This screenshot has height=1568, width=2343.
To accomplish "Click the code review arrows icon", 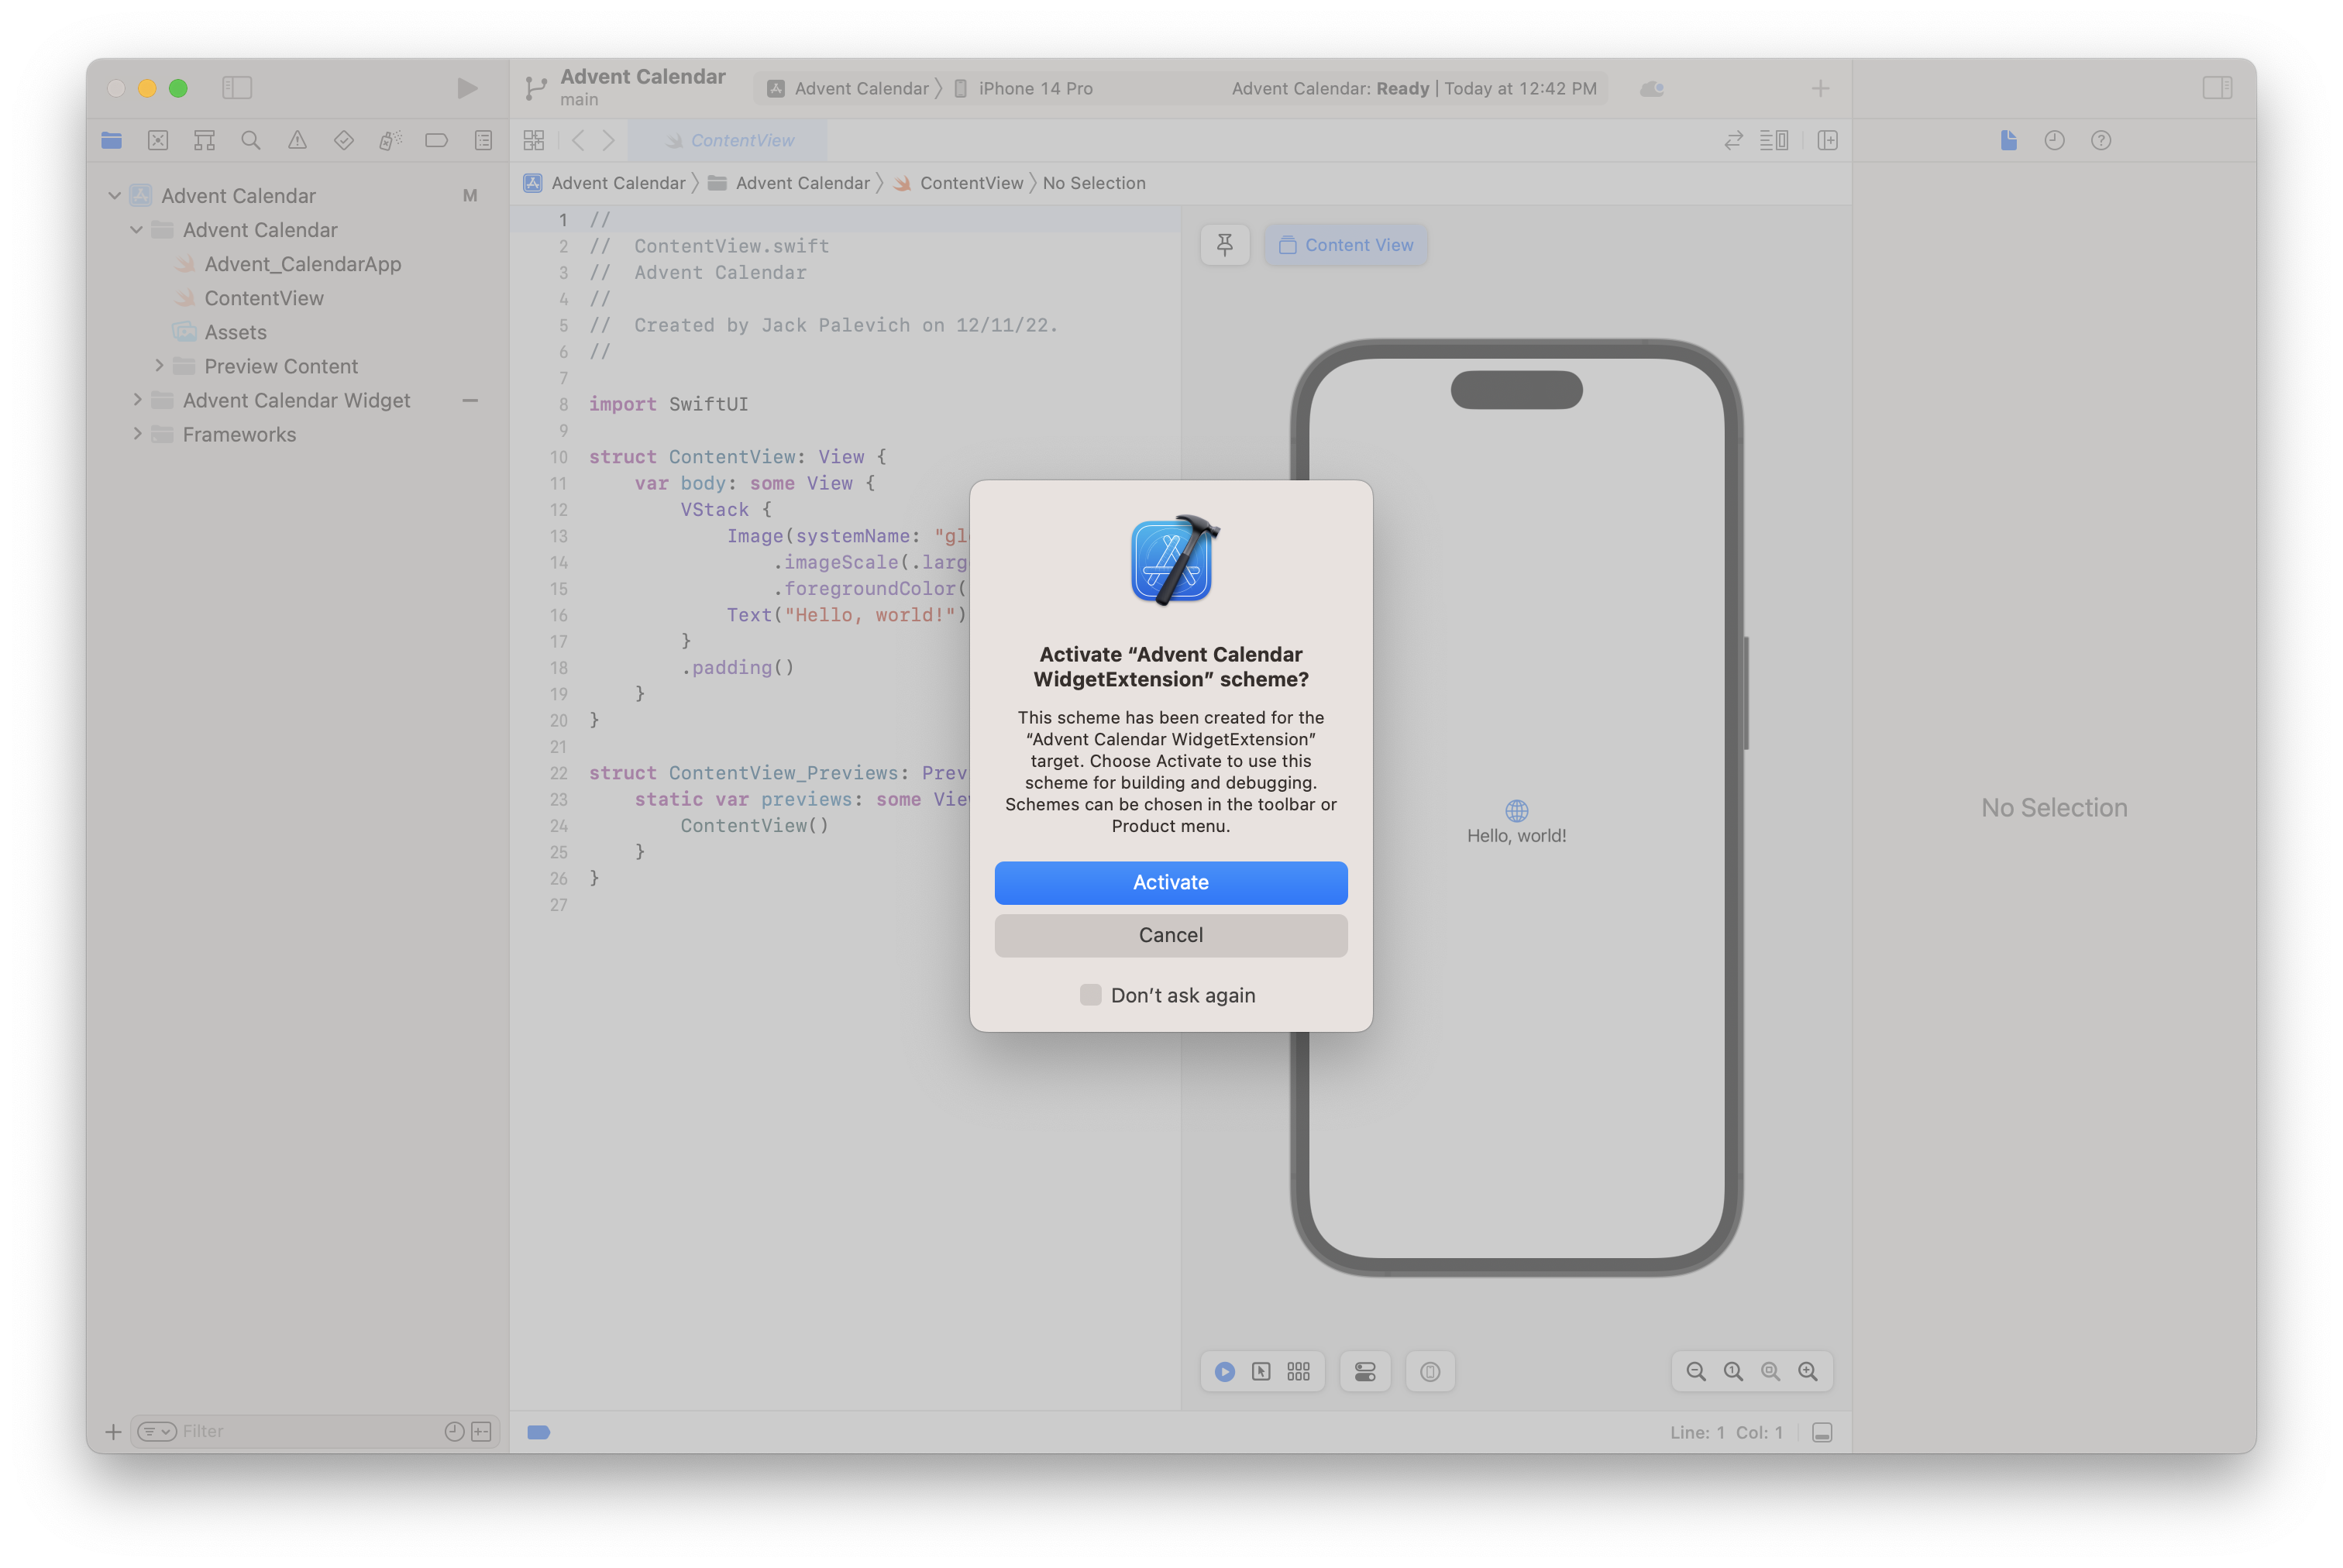I will pos(1734,140).
